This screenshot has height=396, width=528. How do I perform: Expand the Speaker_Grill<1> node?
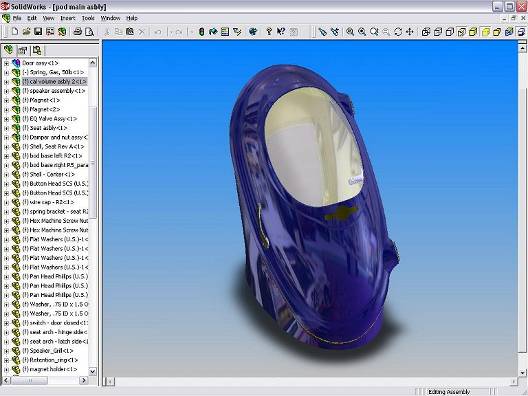click(6, 351)
